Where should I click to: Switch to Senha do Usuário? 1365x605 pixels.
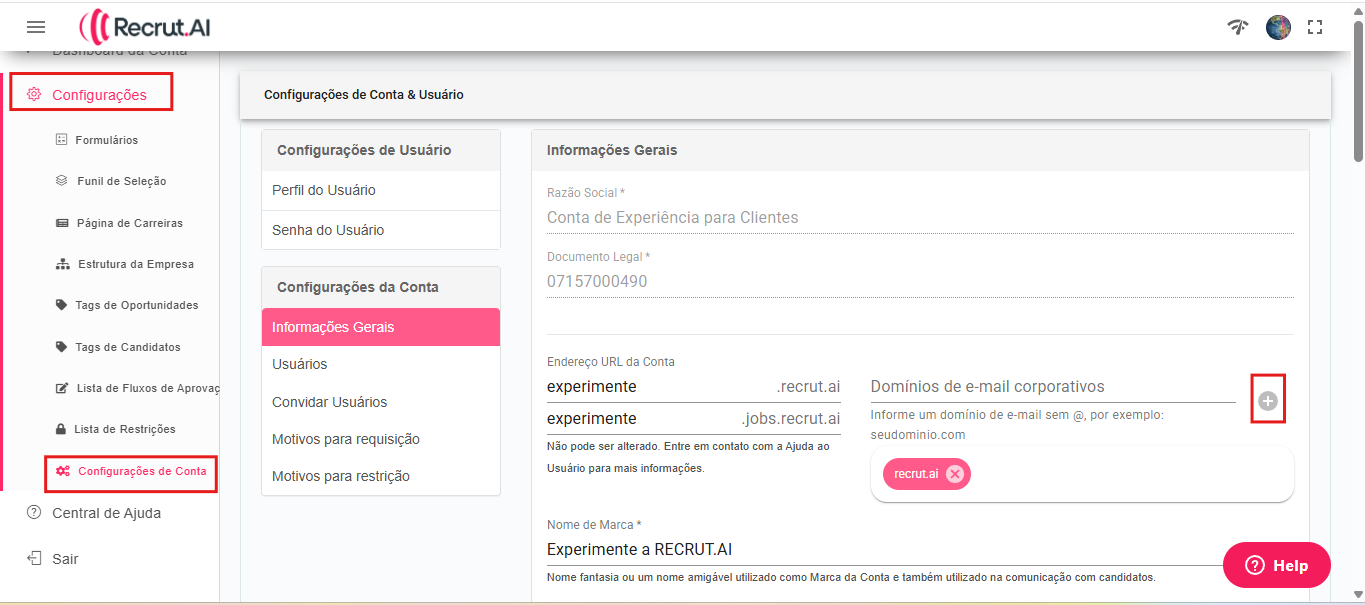pos(328,230)
